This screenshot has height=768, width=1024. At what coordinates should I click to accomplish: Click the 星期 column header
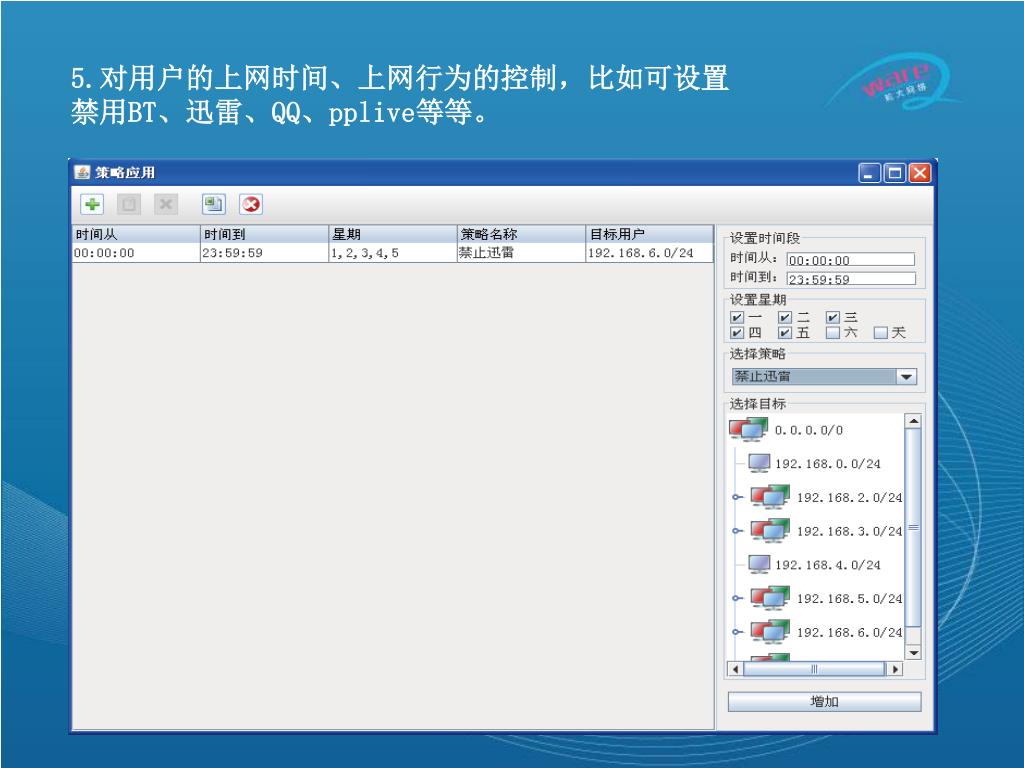392,234
